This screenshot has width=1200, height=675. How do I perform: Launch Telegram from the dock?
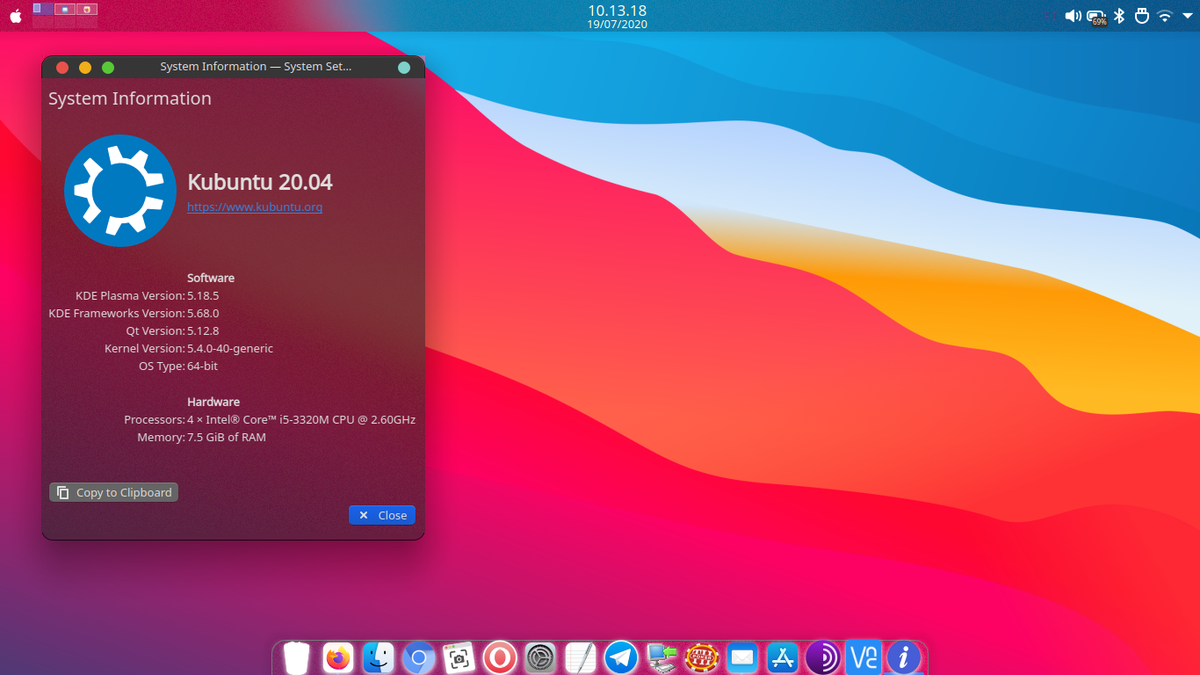(621, 657)
